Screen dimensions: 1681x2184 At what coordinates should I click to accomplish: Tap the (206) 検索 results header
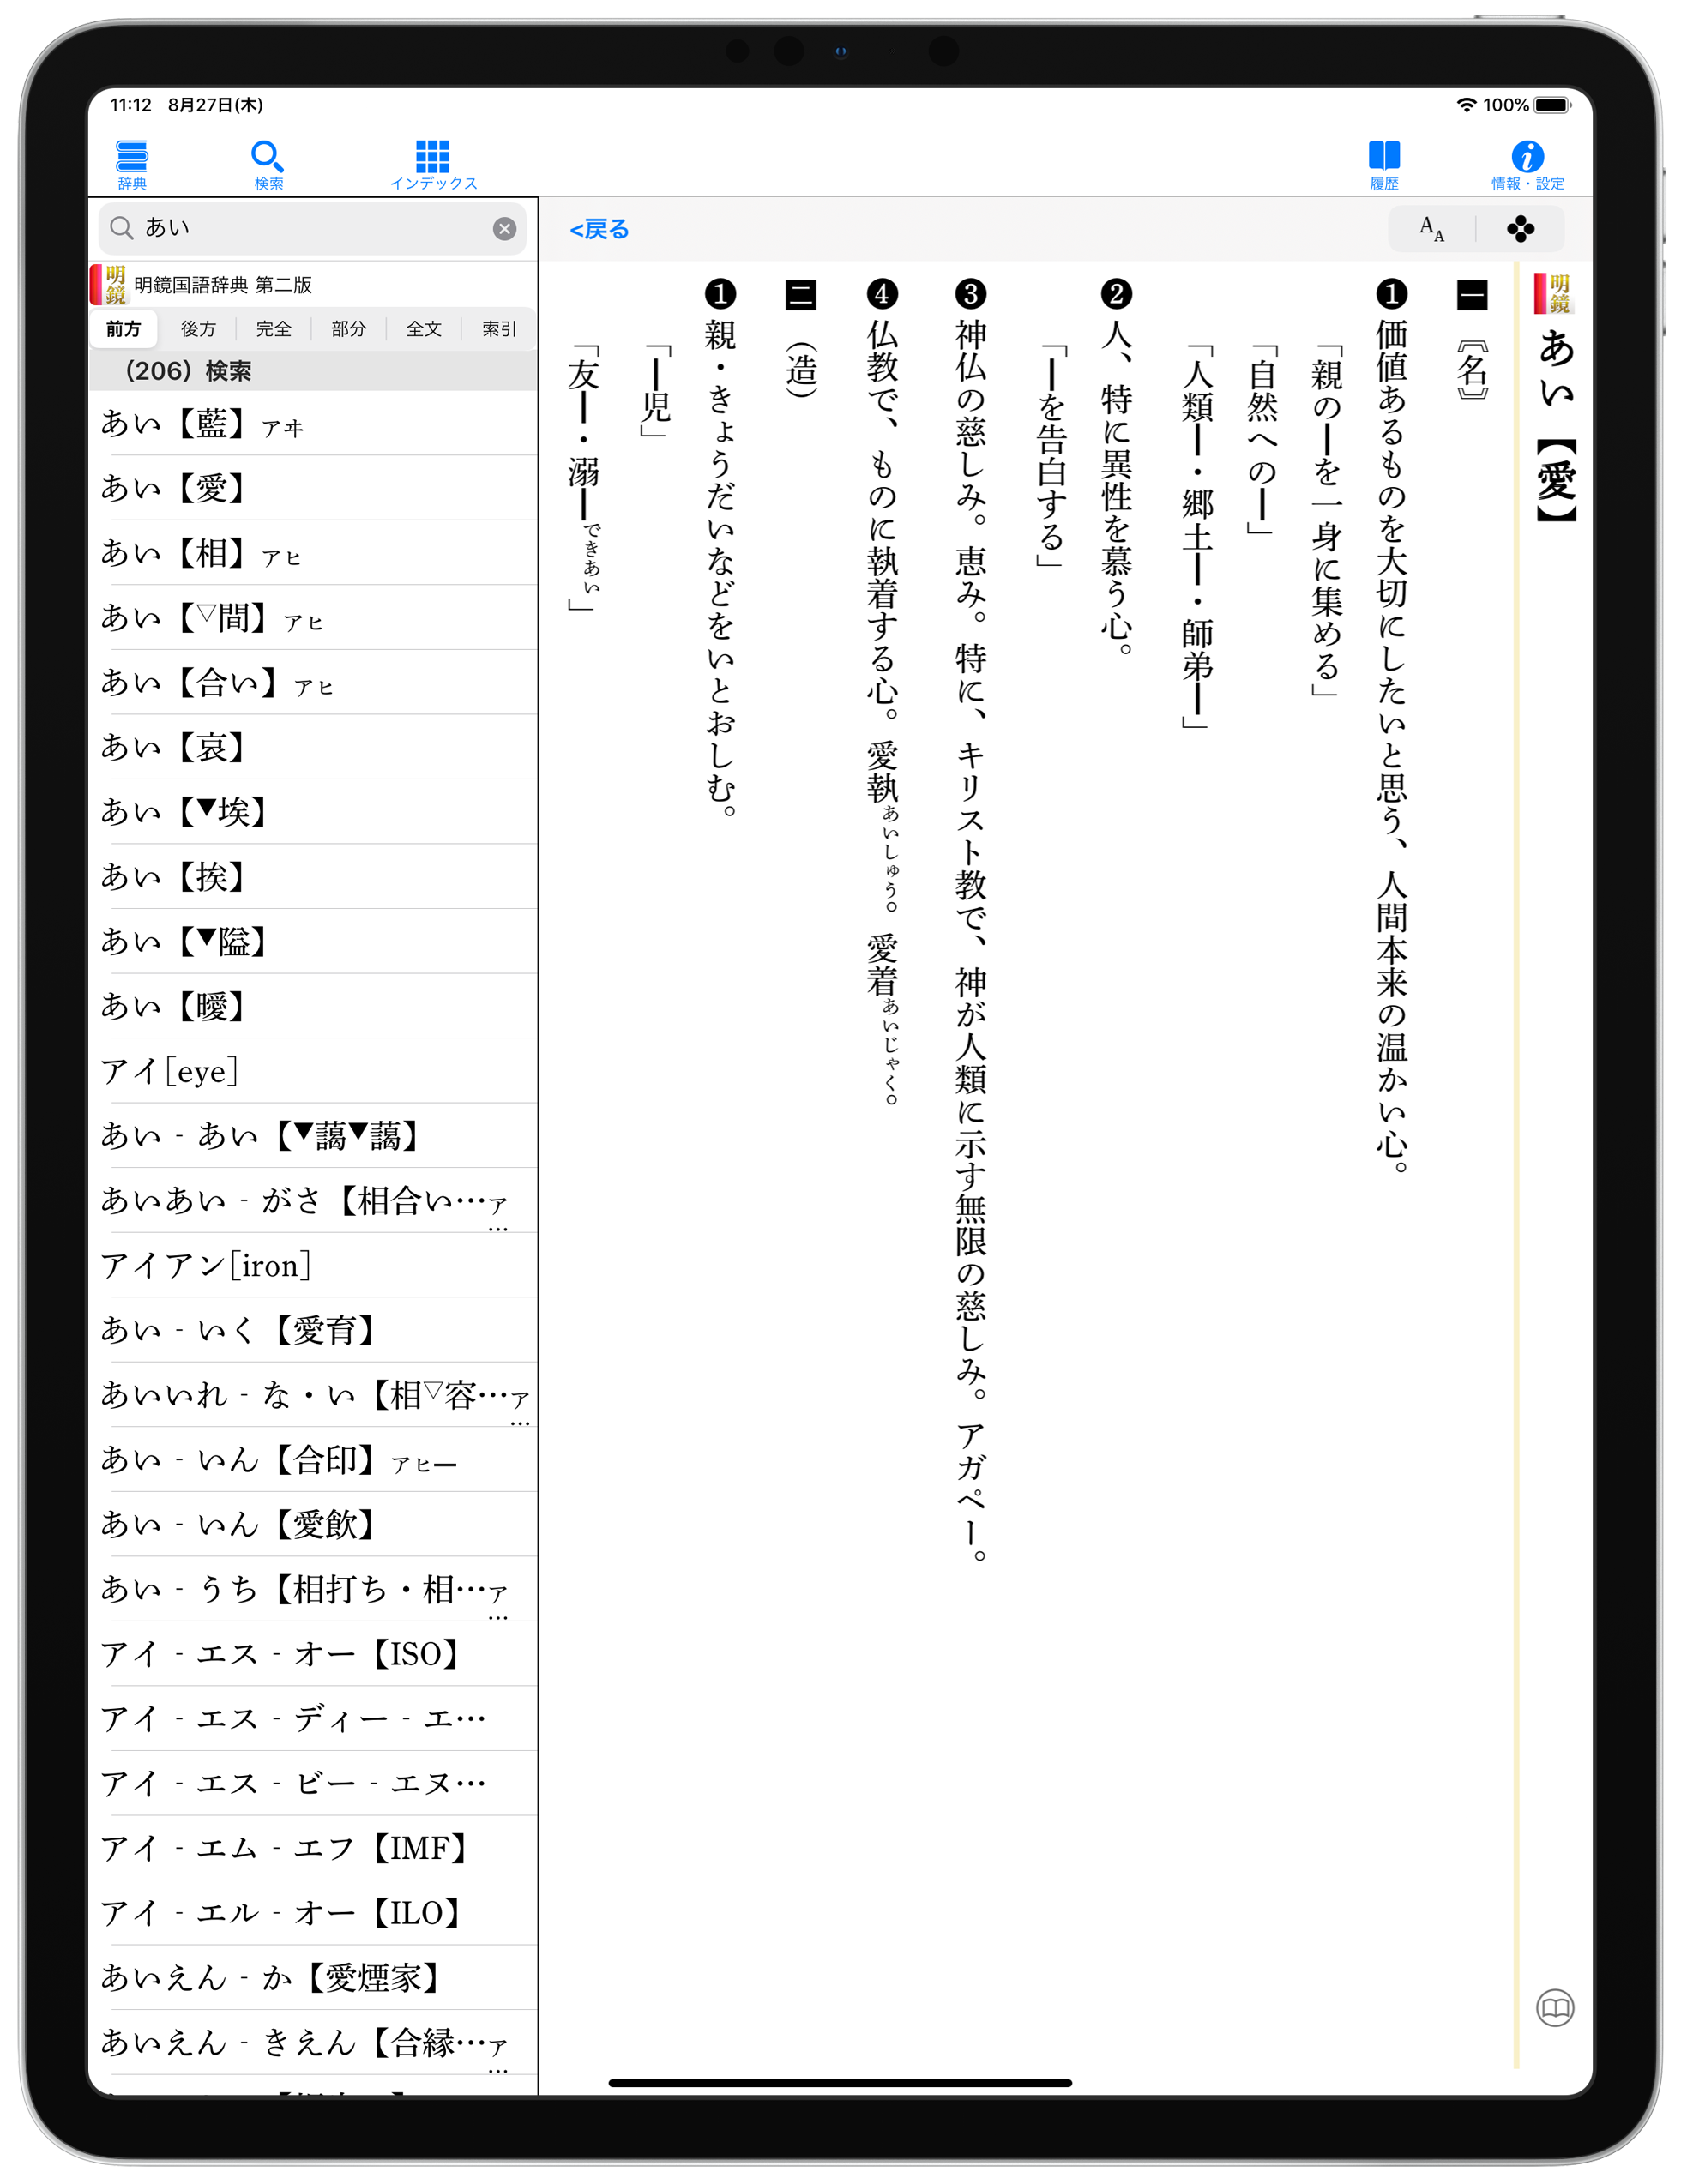188,371
